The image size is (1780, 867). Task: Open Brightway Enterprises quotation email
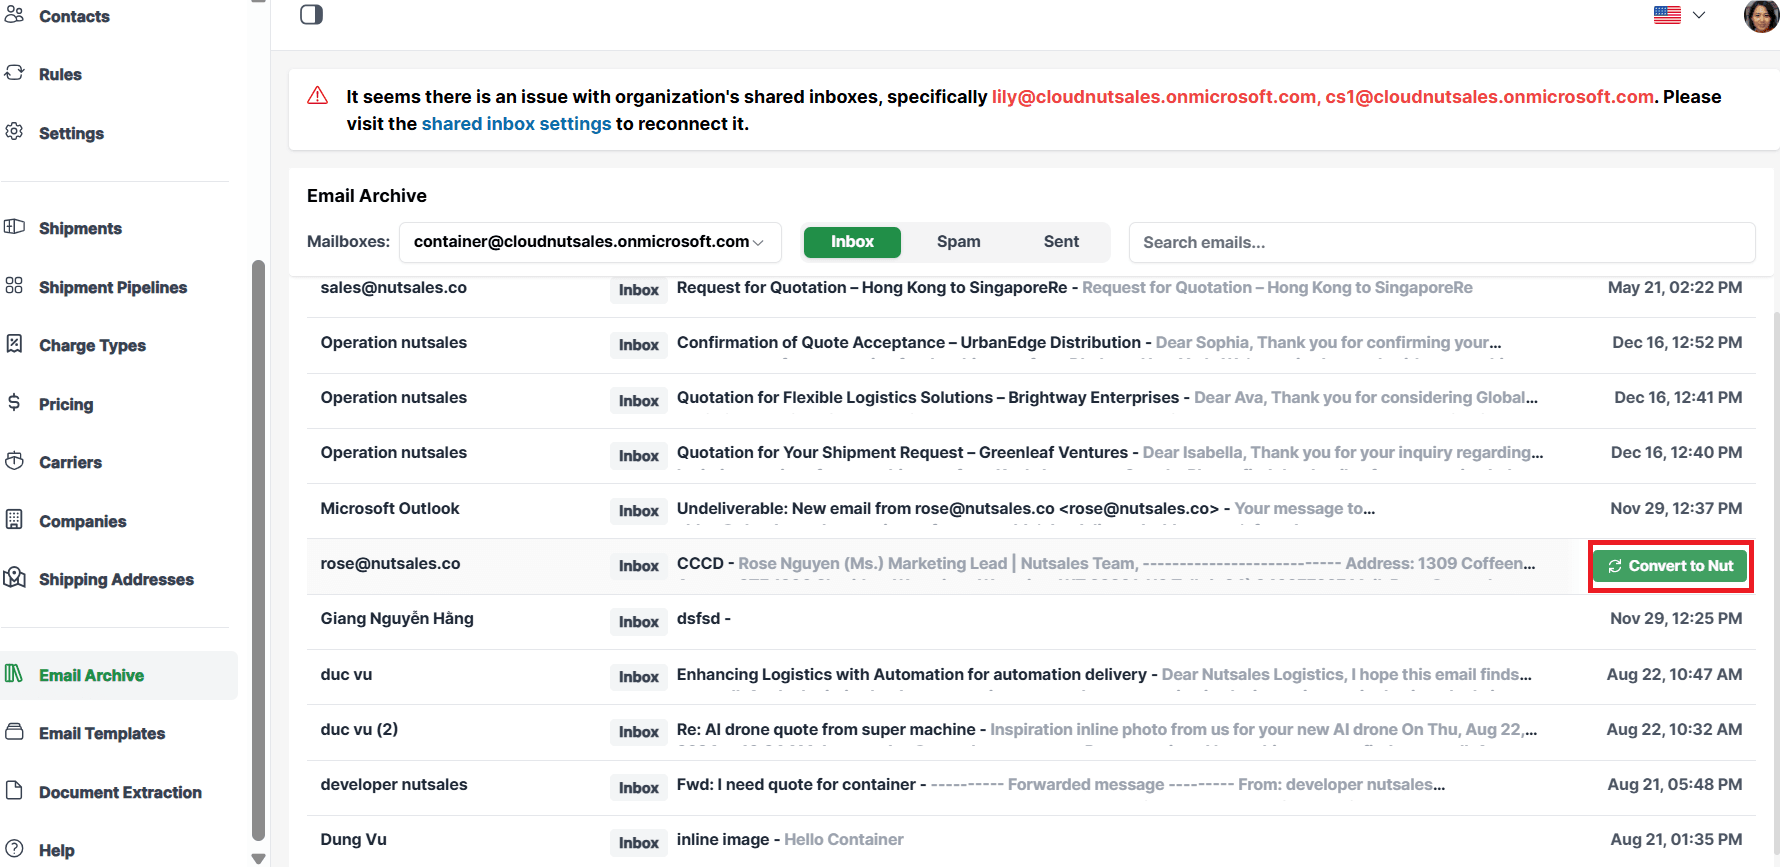(x=1031, y=400)
